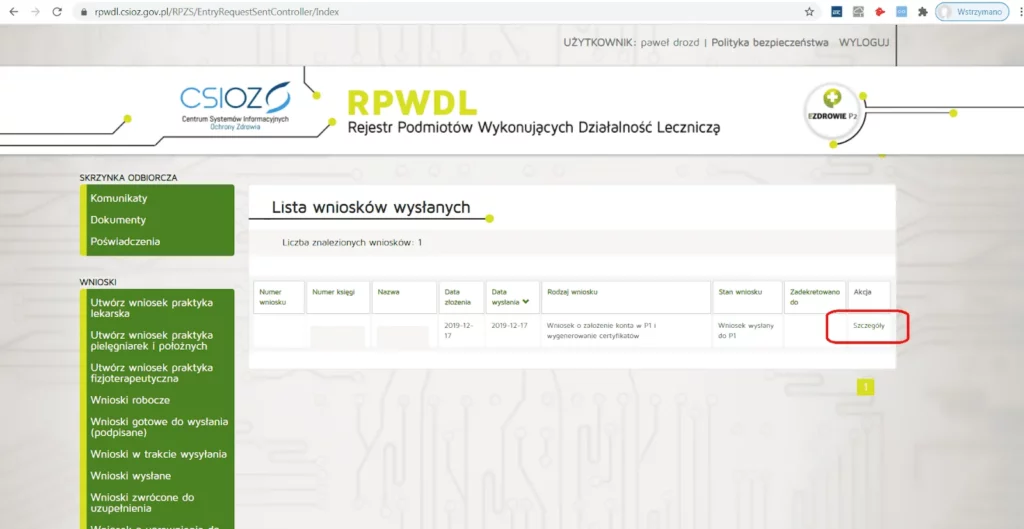Sort by Data wysłania column arrow

point(525,302)
